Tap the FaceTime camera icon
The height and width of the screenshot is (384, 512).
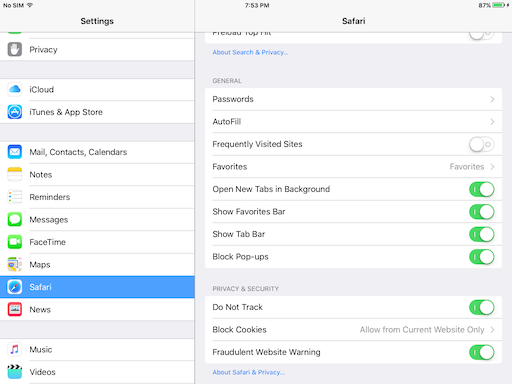click(15, 242)
